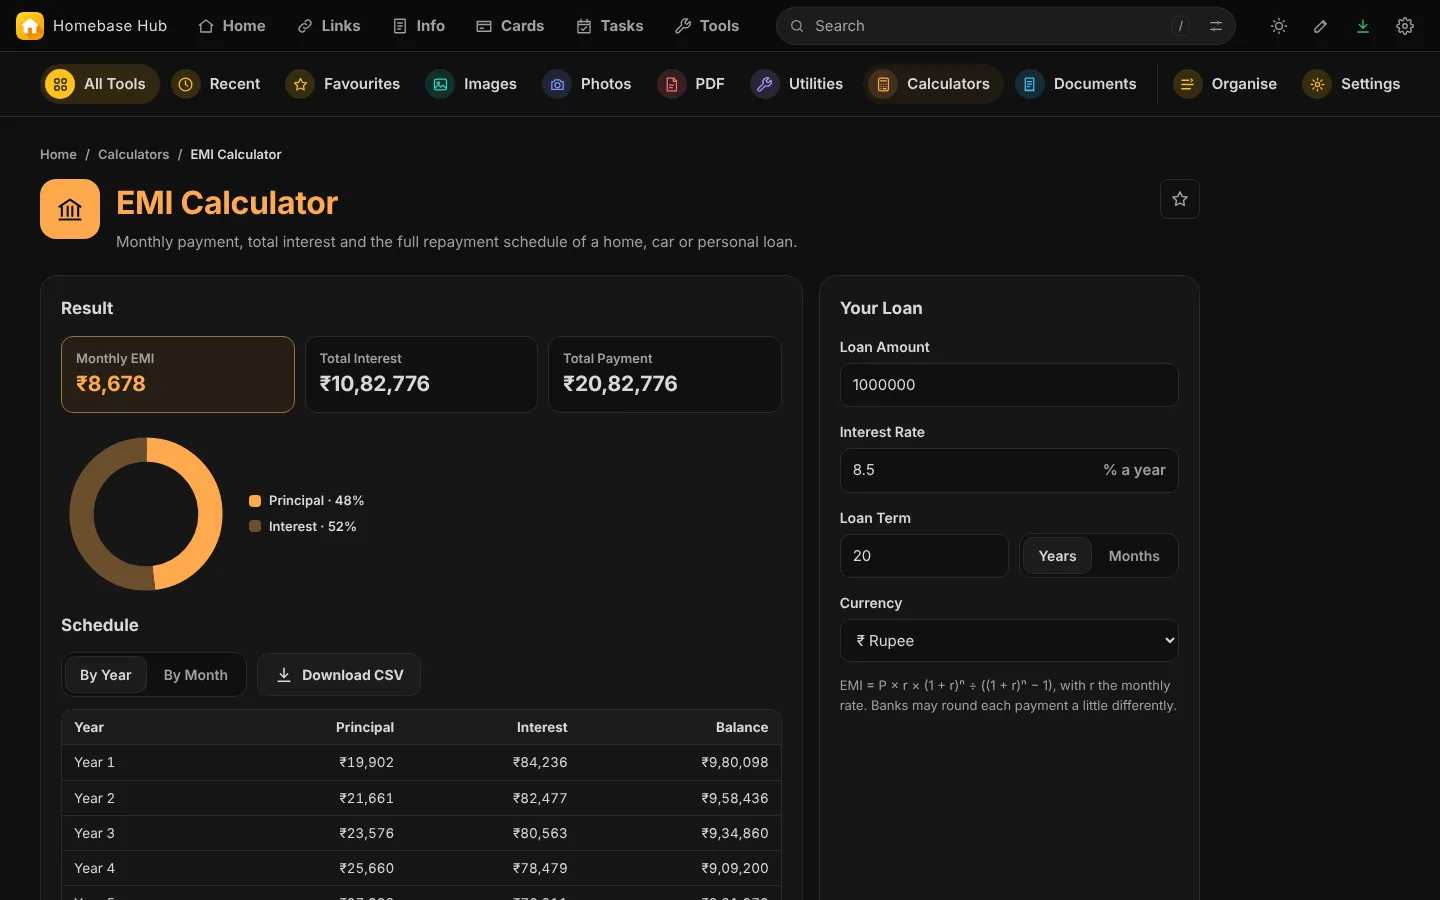Click the Homebase Hub logo icon
The width and height of the screenshot is (1440, 900).
tap(30, 26)
